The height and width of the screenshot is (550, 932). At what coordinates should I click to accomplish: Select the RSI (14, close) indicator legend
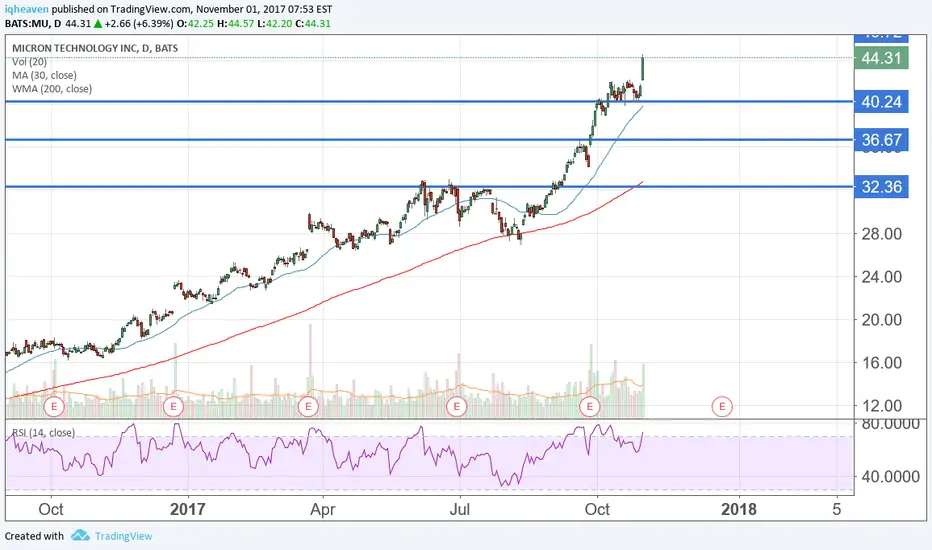coord(43,433)
